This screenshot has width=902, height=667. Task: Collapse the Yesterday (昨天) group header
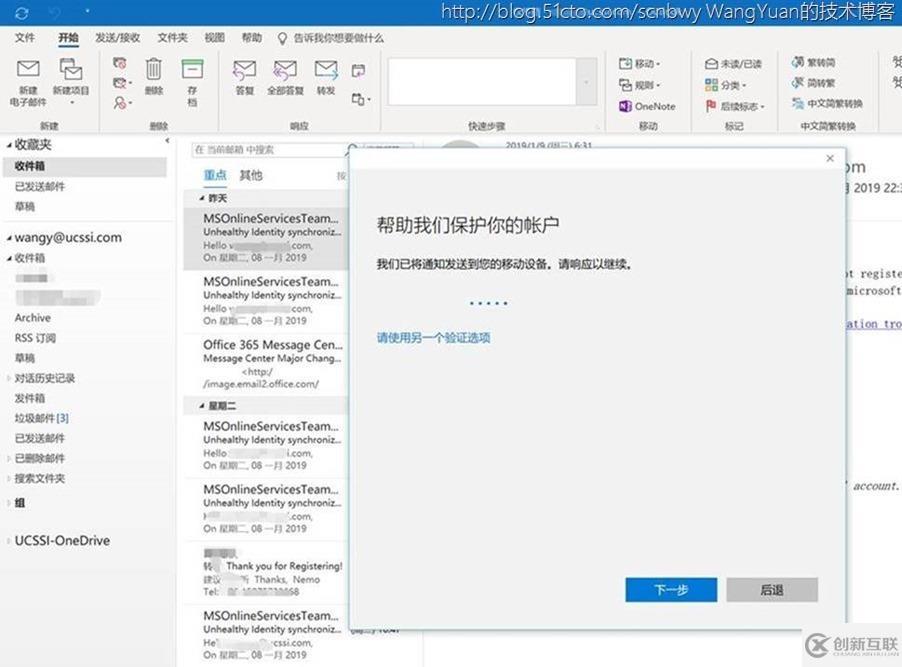[x=202, y=198]
